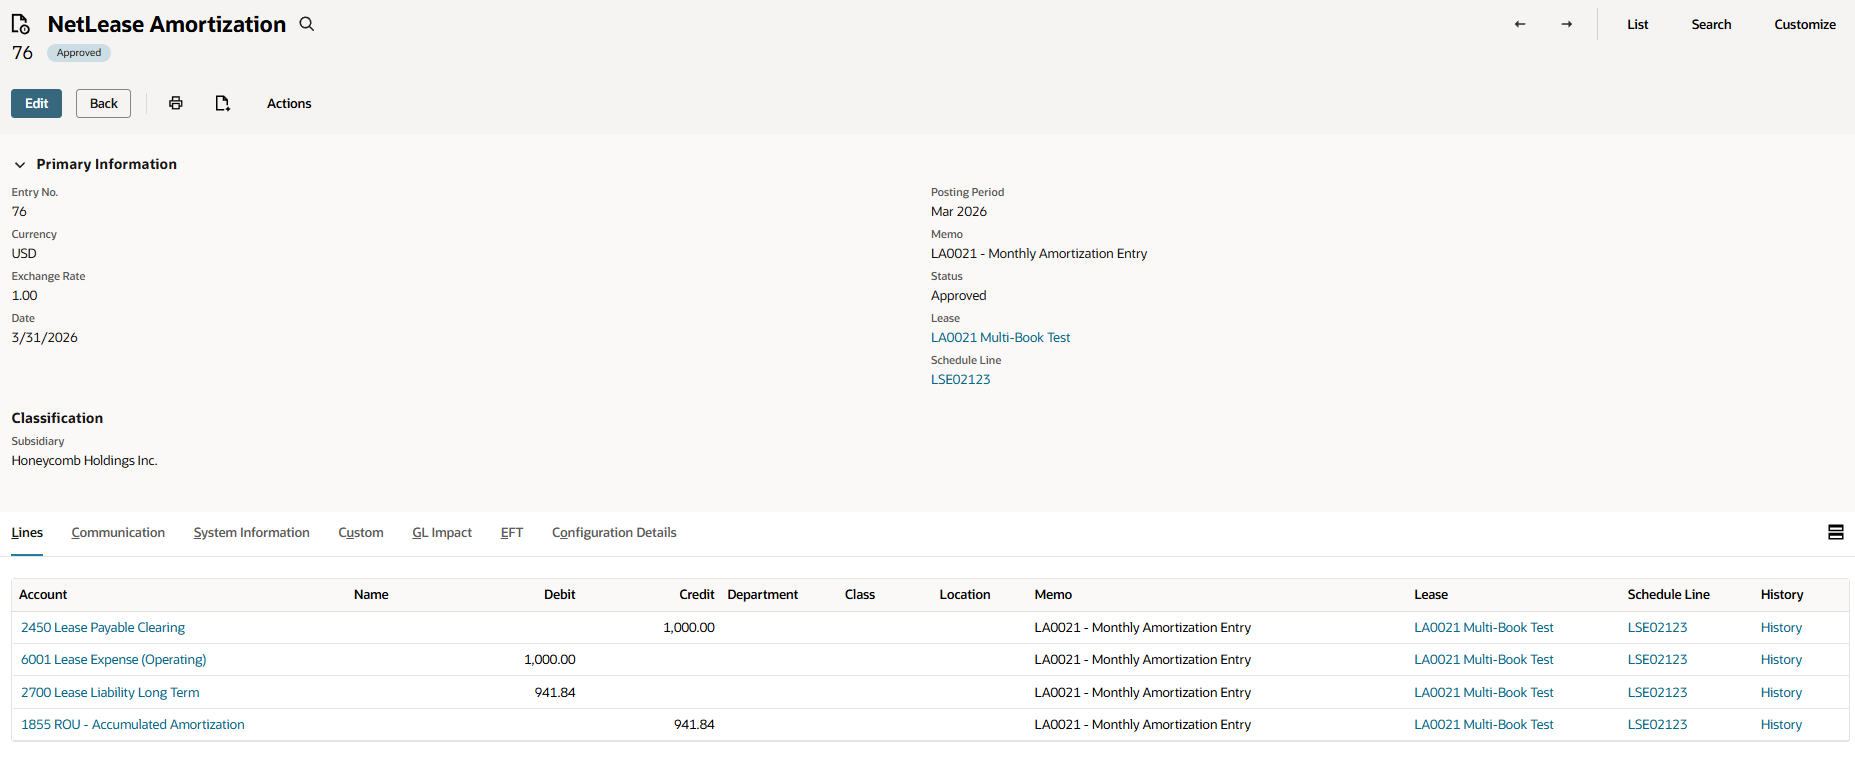Click the print icon
The image size is (1855, 758).
176,103
